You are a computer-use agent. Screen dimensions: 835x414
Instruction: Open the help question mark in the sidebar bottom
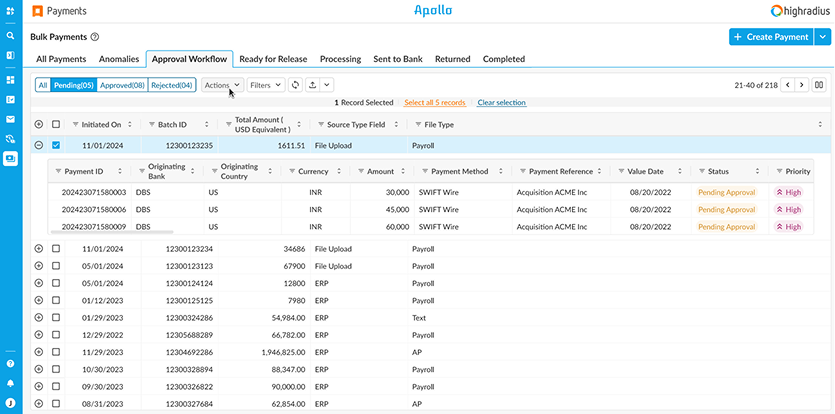pos(10,363)
